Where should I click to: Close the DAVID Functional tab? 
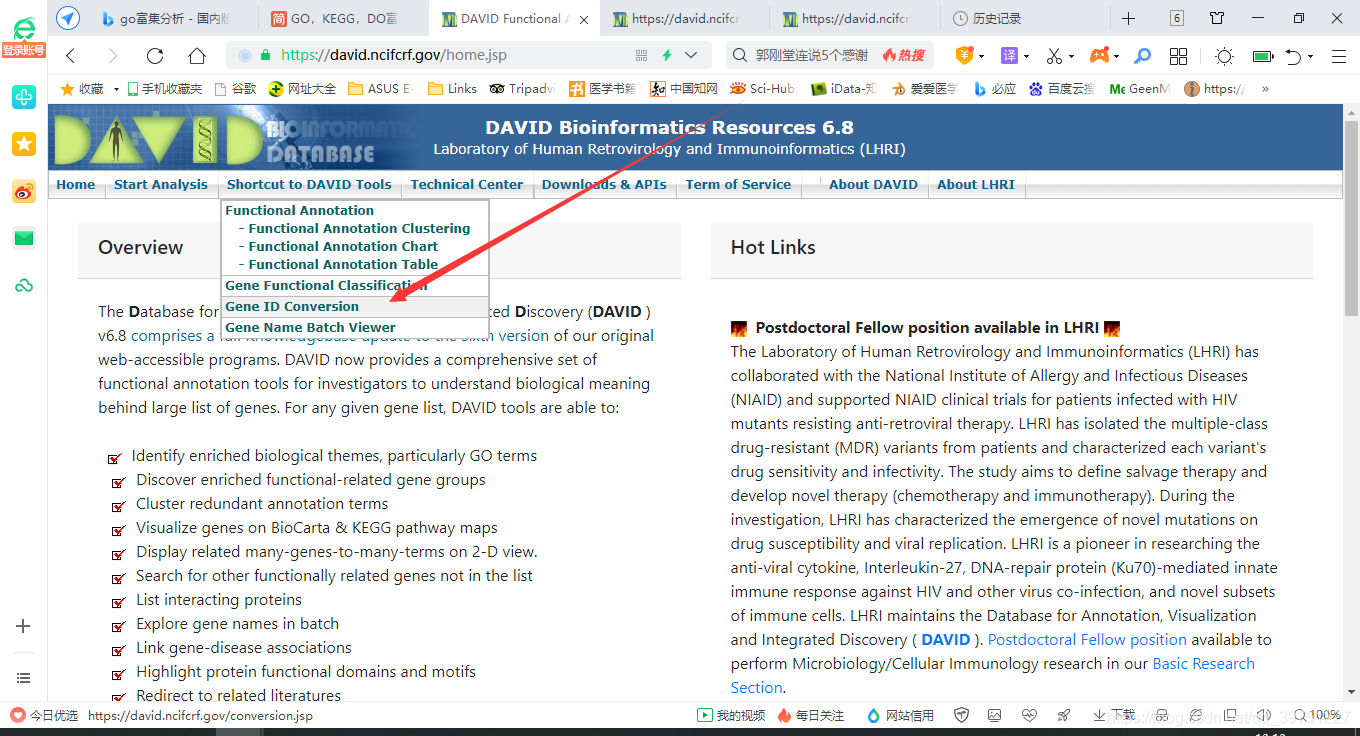(x=583, y=18)
